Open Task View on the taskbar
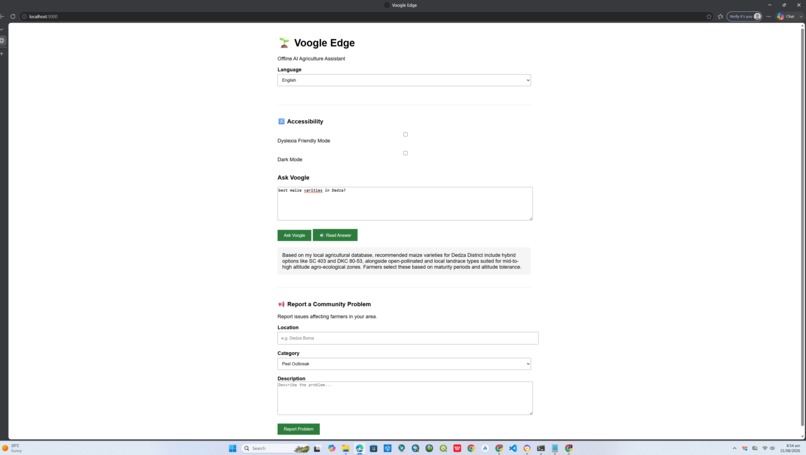Viewport: 806px width, 455px height. click(x=317, y=448)
